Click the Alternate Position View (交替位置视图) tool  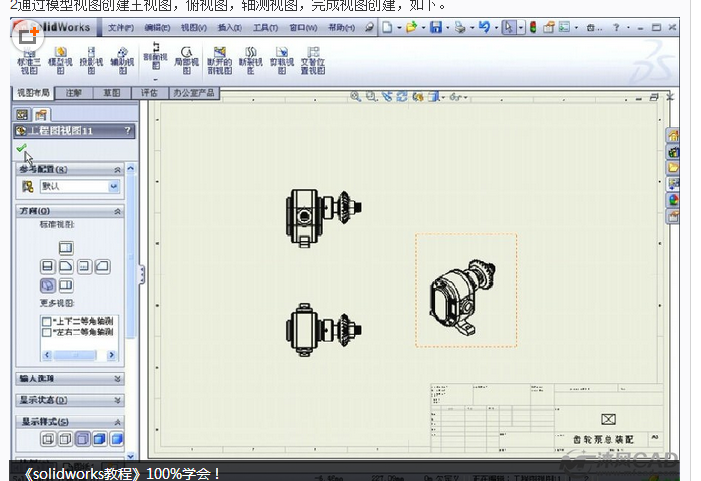tap(313, 60)
